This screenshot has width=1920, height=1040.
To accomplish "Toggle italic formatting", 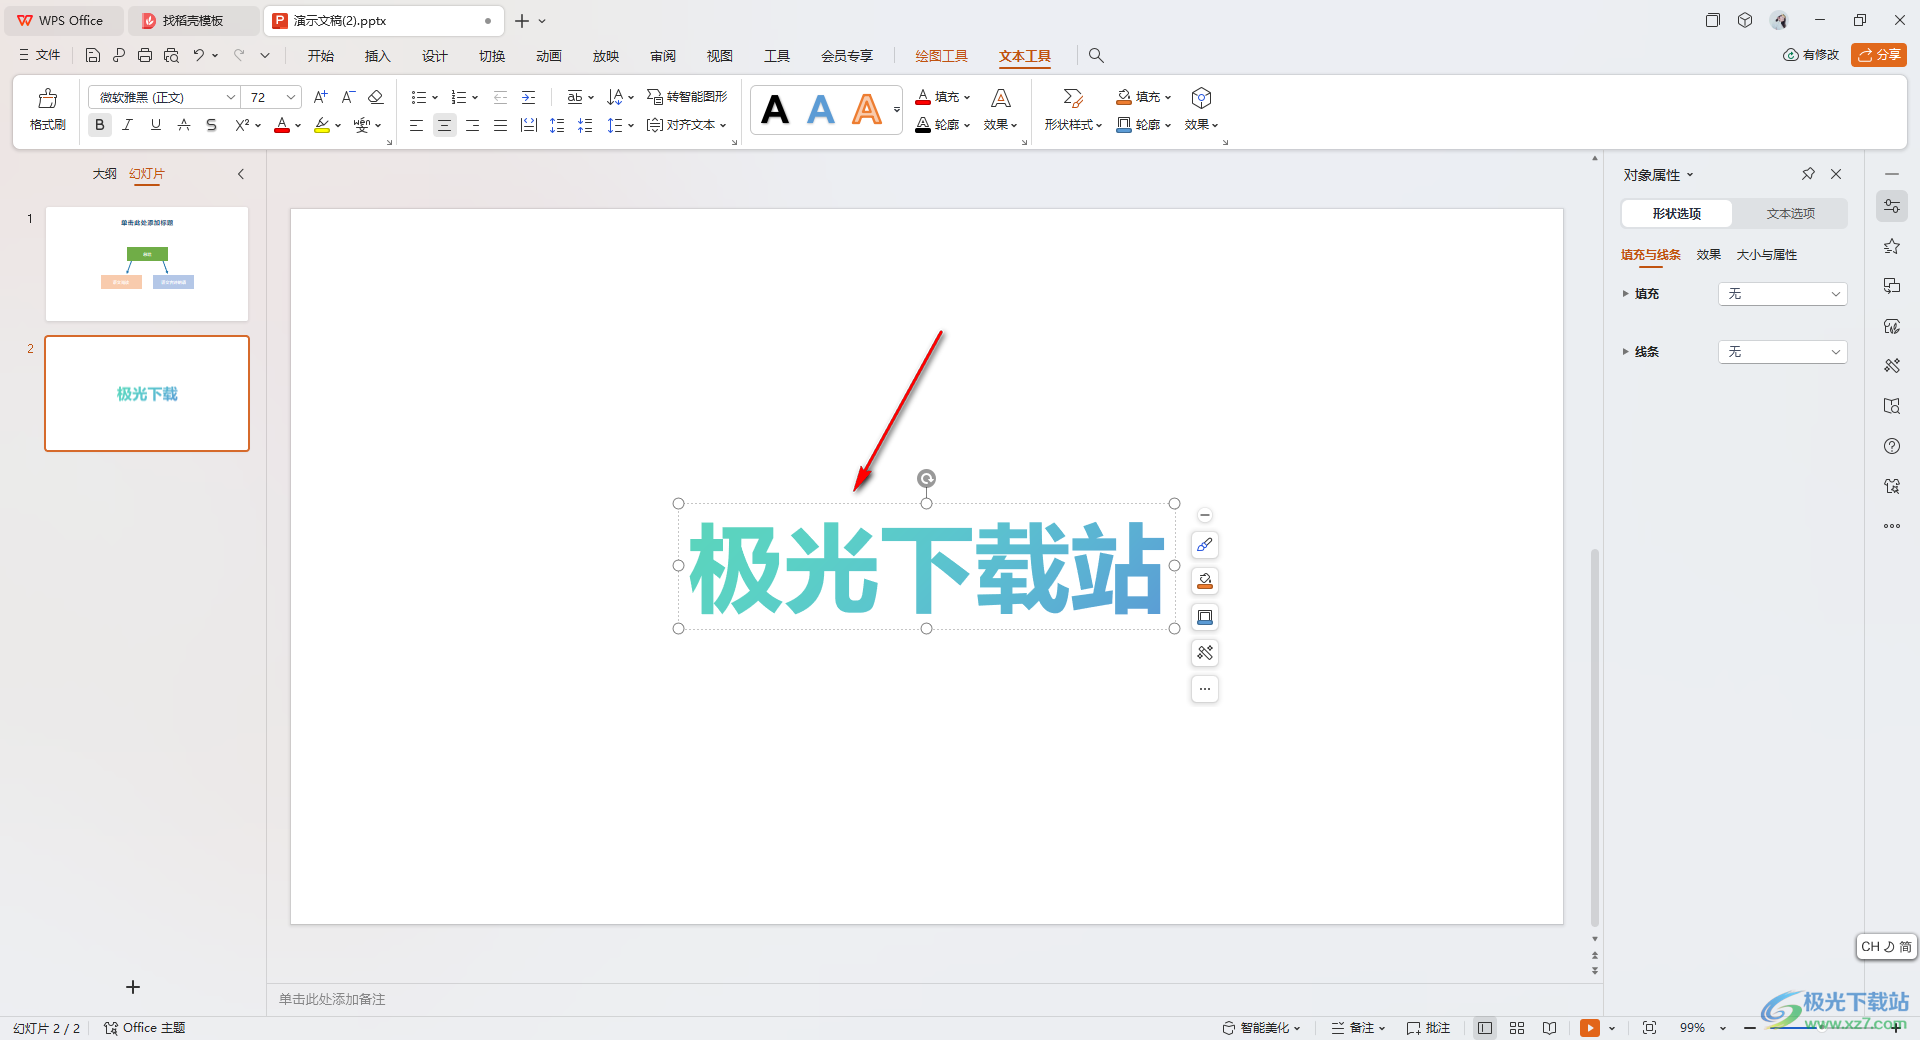I will click(127, 125).
